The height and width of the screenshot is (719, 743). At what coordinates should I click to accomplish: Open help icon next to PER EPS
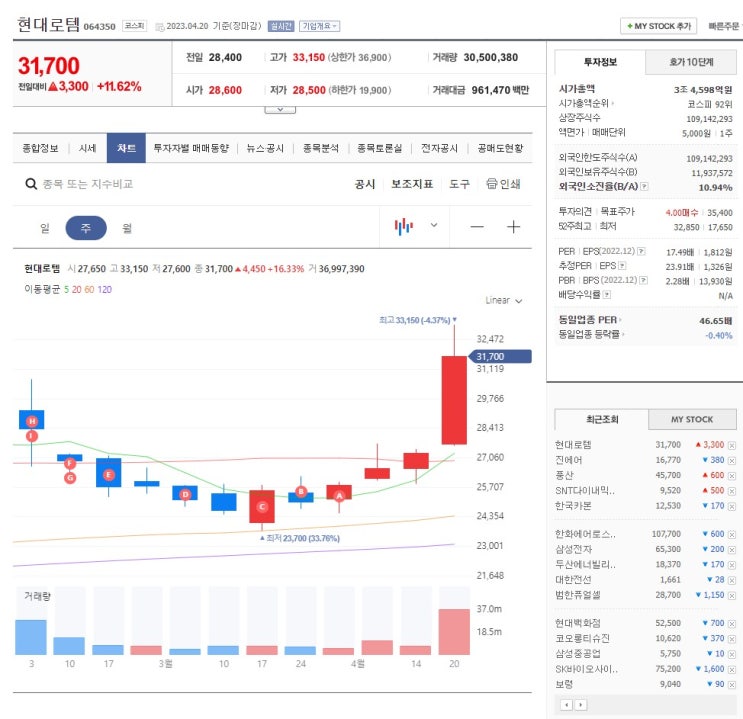[641, 251]
